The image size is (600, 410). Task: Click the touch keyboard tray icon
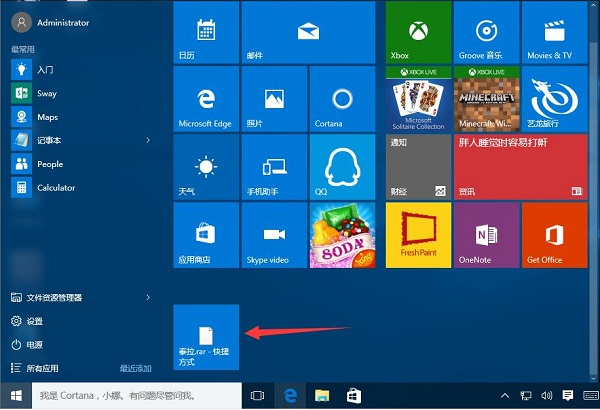(x=591, y=396)
